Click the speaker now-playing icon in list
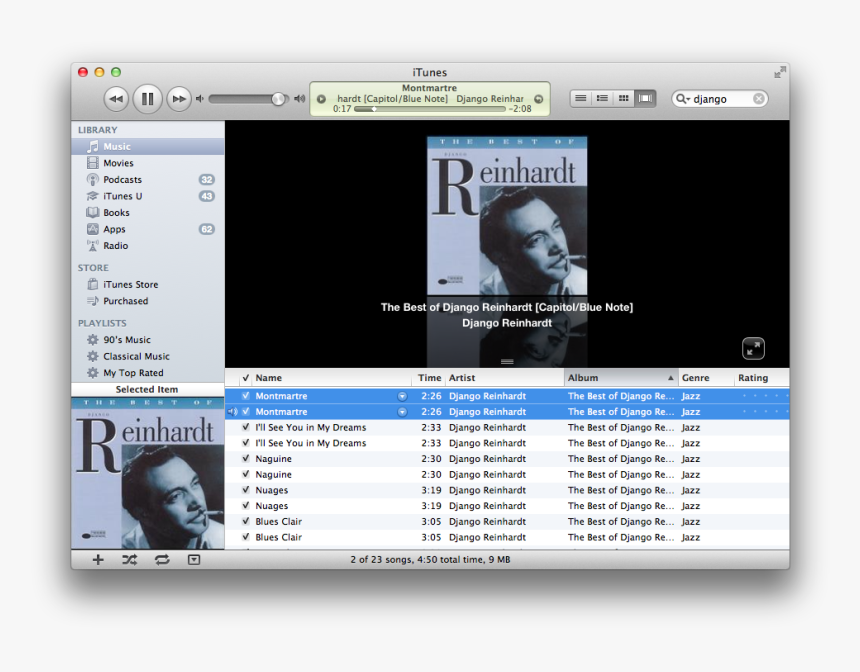 pos(233,411)
